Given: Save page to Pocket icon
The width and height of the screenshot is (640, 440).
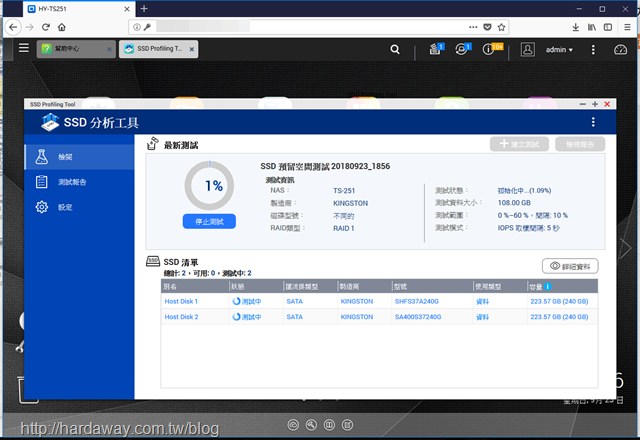Looking at the screenshot, I should click(487, 27).
